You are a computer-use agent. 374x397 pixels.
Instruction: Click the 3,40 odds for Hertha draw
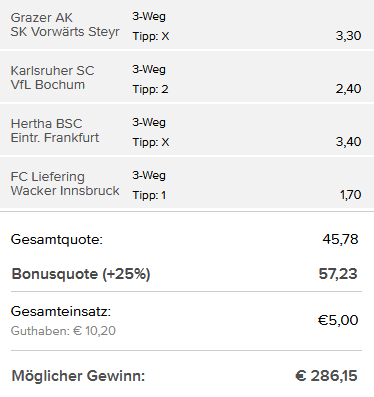[x=348, y=142]
